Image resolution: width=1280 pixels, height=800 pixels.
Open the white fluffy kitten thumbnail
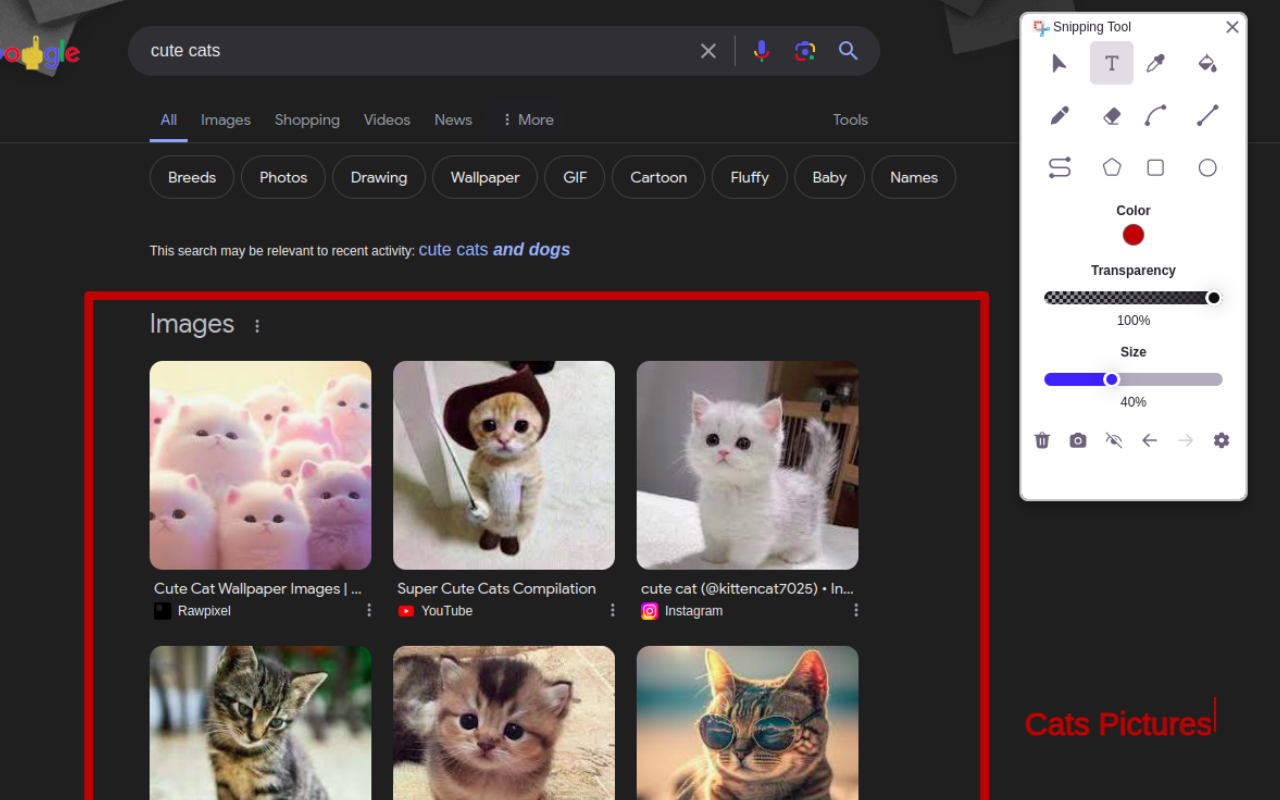[747, 465]
